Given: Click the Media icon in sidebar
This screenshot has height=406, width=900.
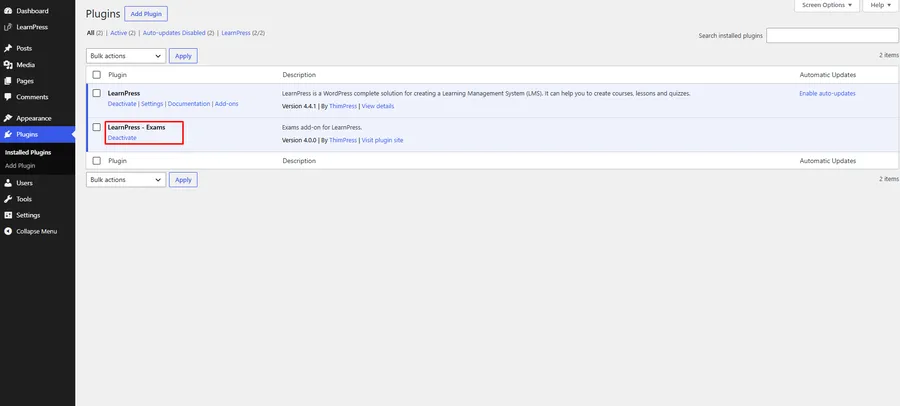Looking at the screenshot, I should (x=8, y=65).
